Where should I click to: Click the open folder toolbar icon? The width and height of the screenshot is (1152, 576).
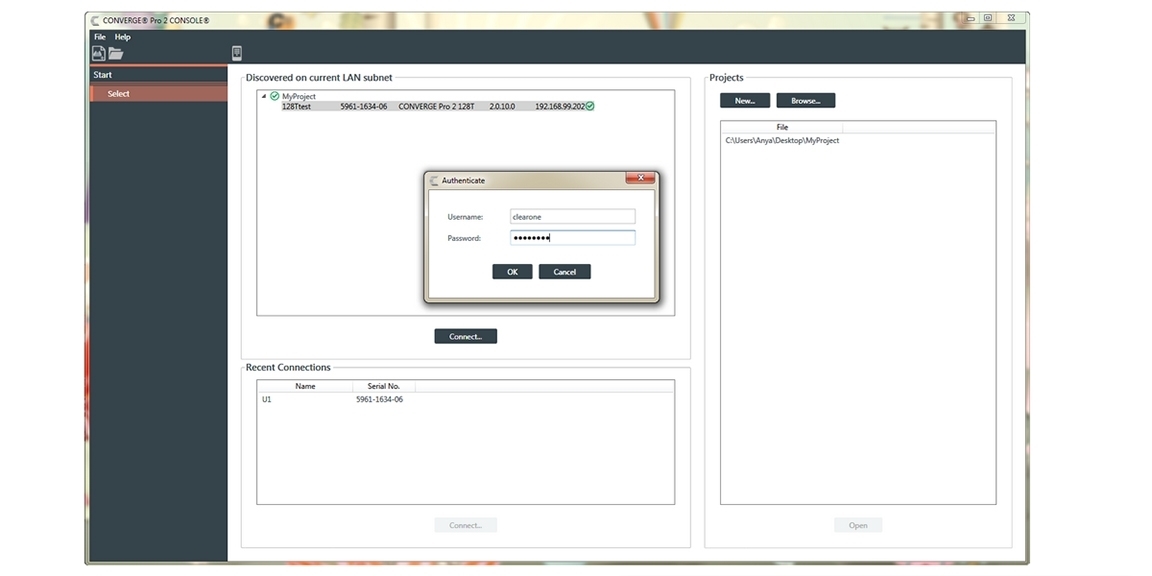(116, 54)
